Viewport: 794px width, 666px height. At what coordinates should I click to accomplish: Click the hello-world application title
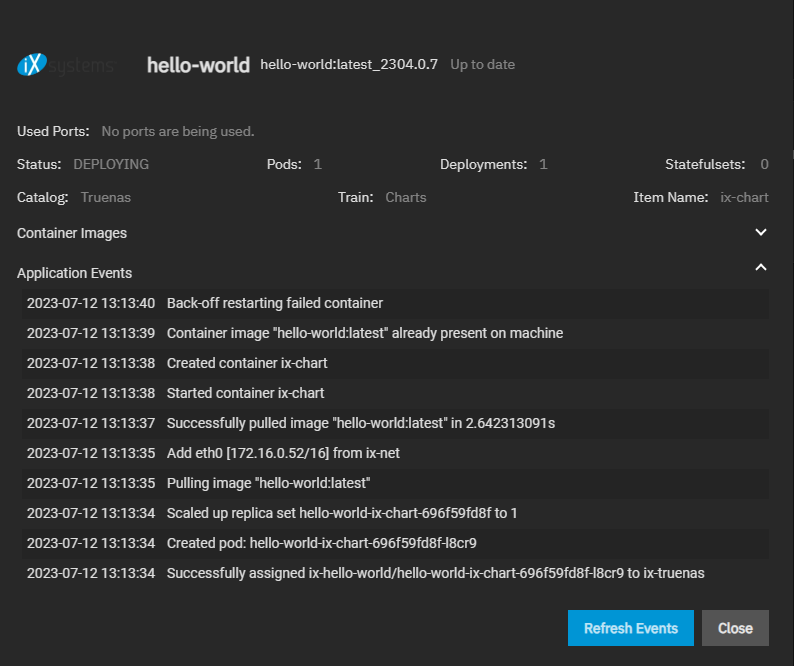(198, 65)
